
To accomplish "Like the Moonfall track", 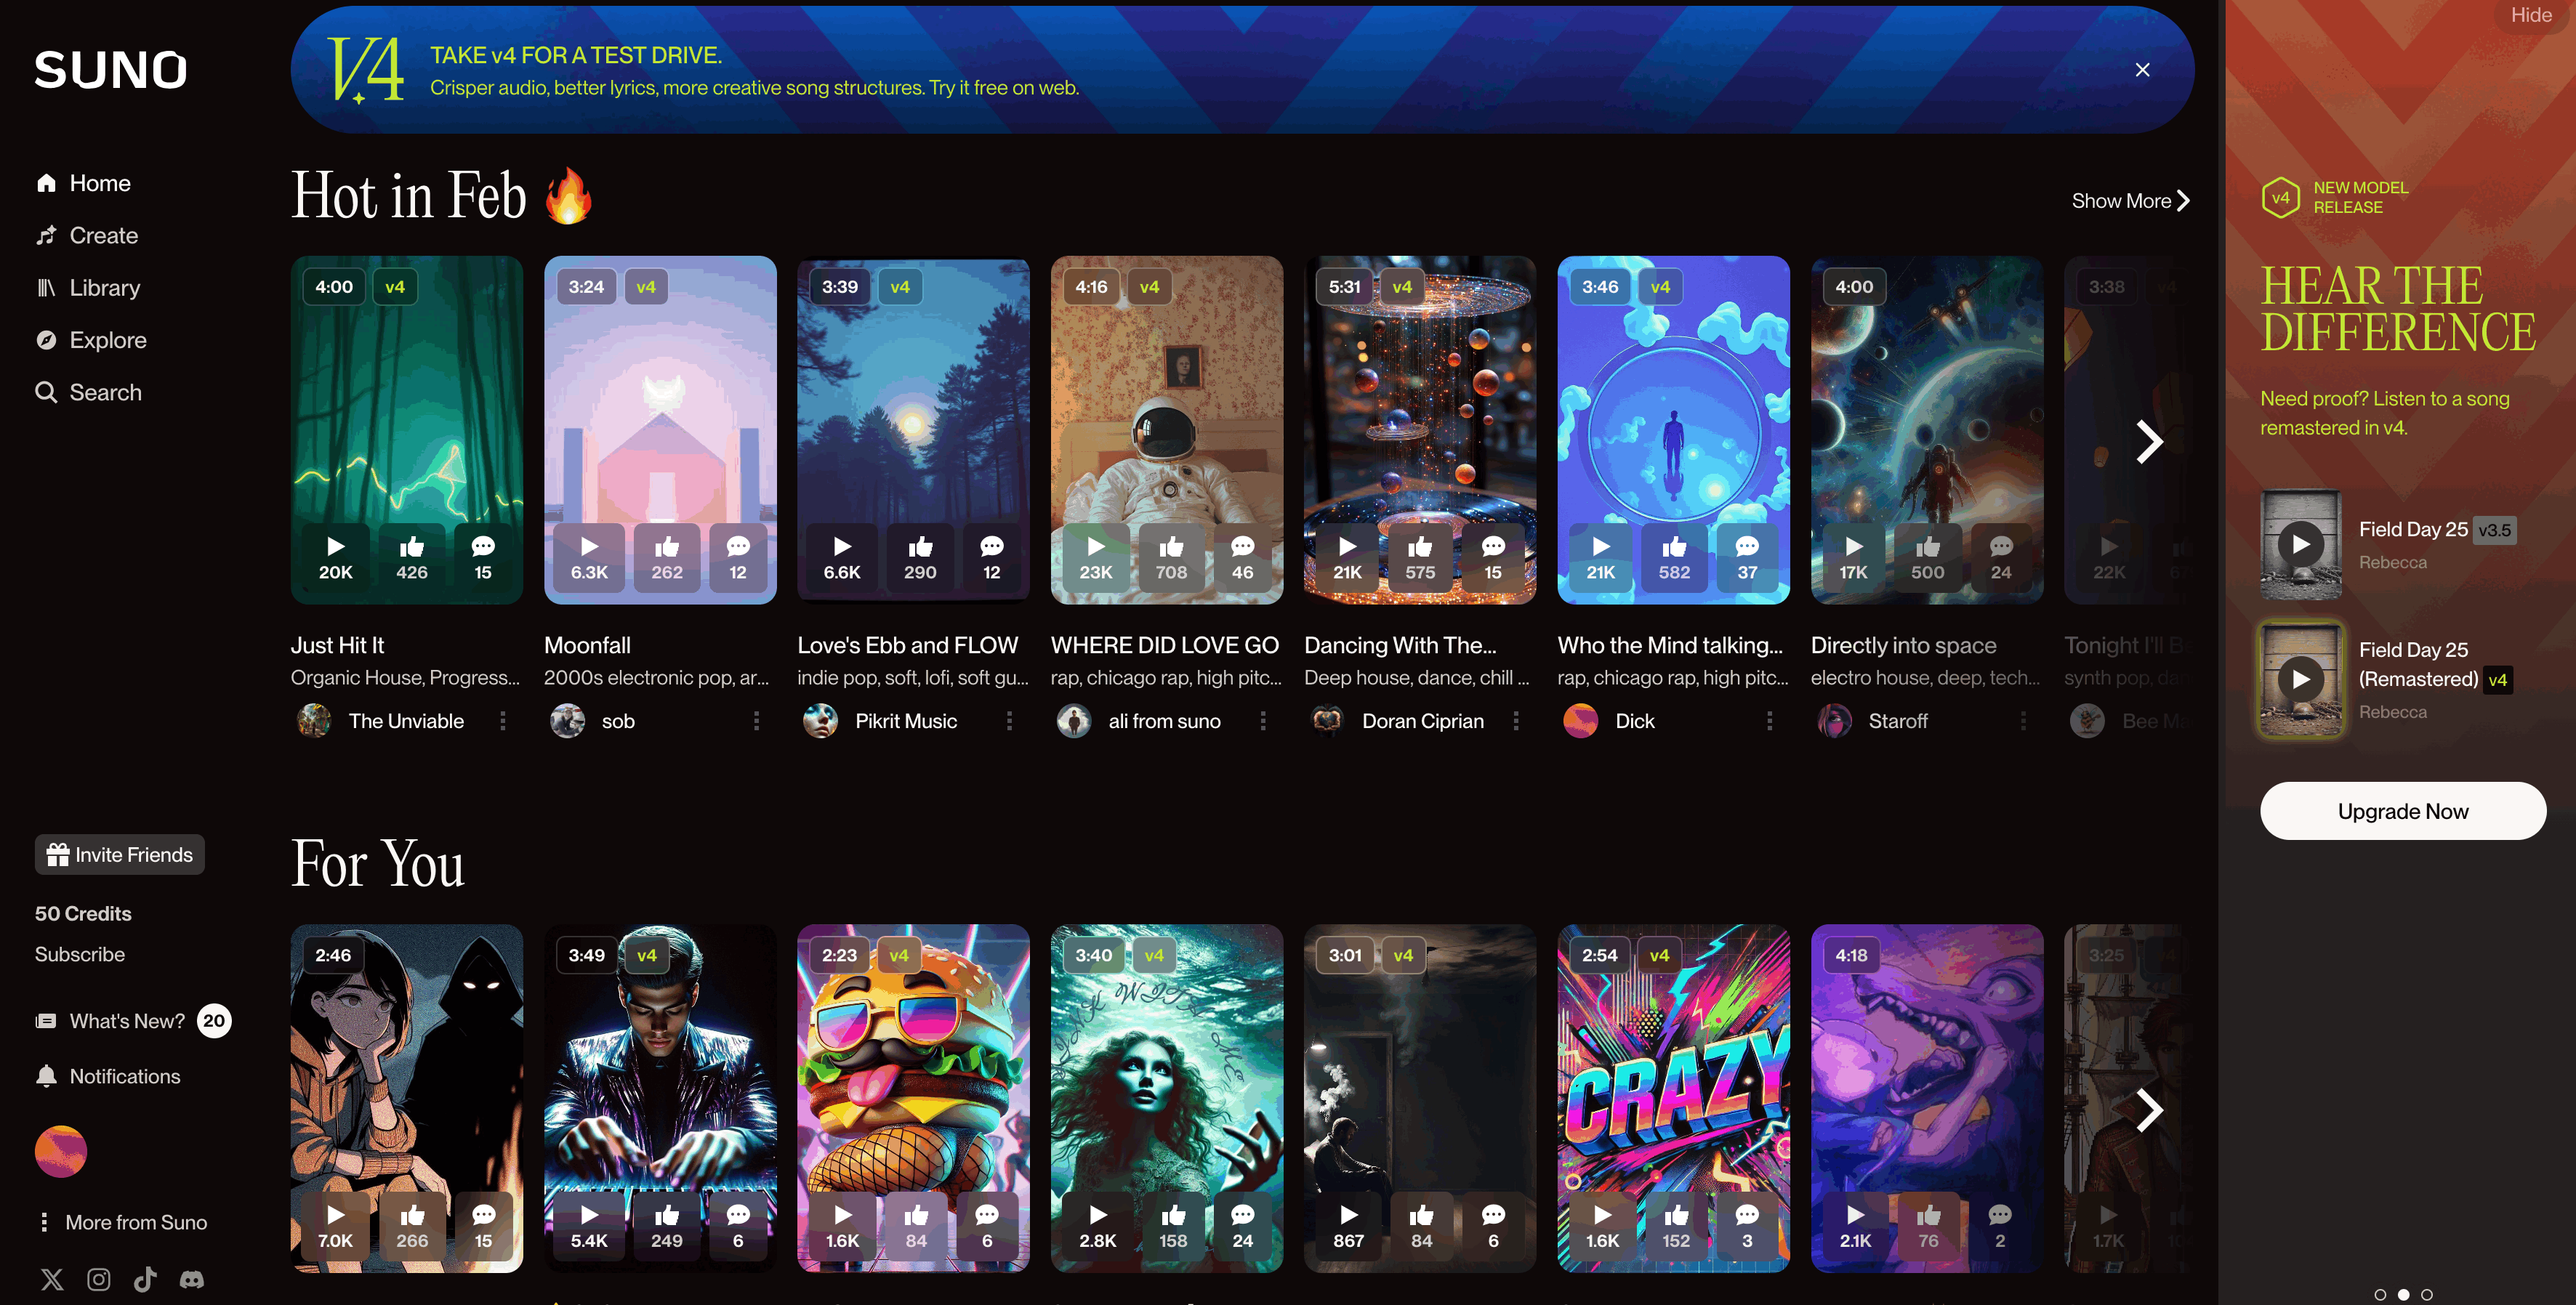I will click(666, 557).
